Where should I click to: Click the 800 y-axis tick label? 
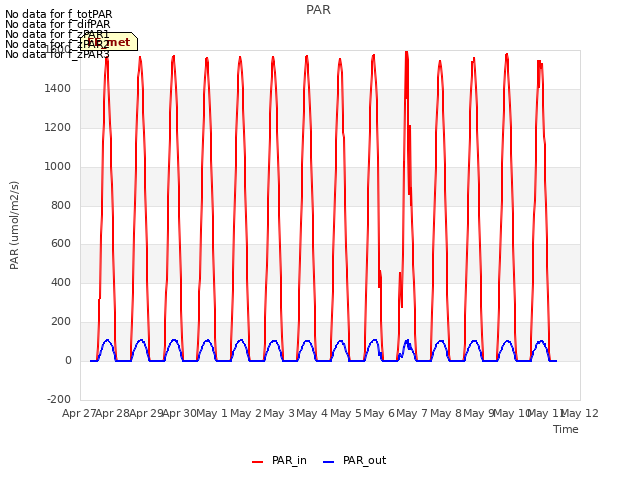pos(61,205)
